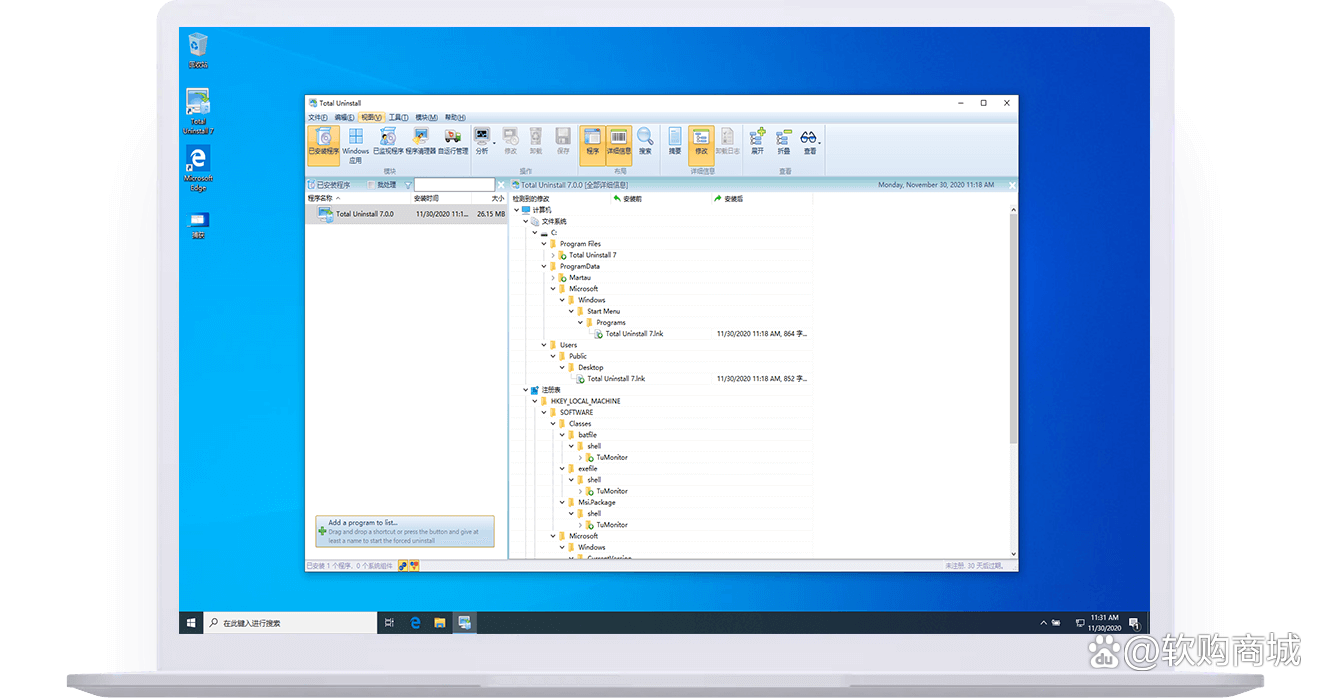Click the orange status bar icon
1328x698 pixels.
tap(414, 565)
